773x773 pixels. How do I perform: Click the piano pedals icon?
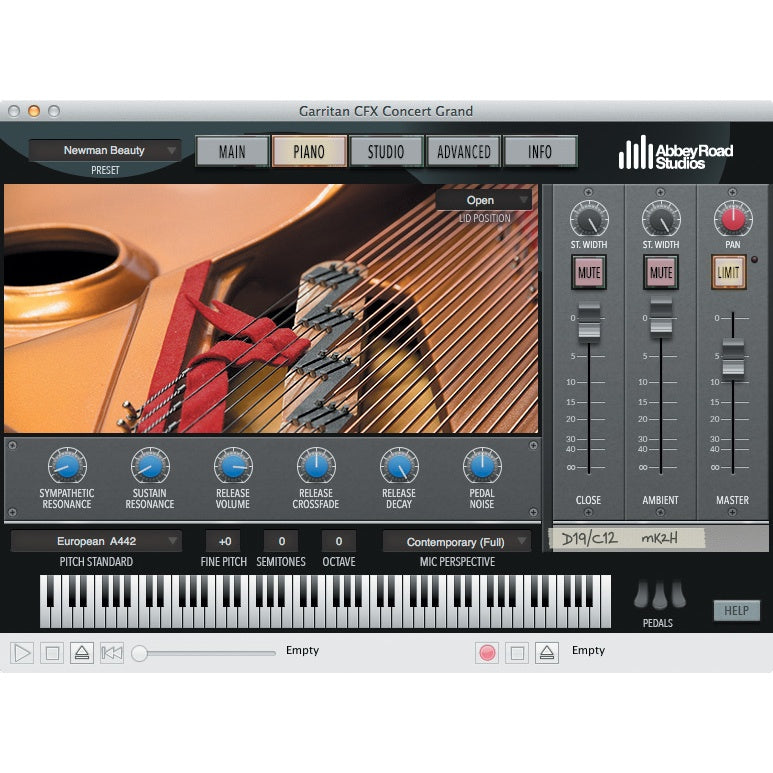[659, 595]
